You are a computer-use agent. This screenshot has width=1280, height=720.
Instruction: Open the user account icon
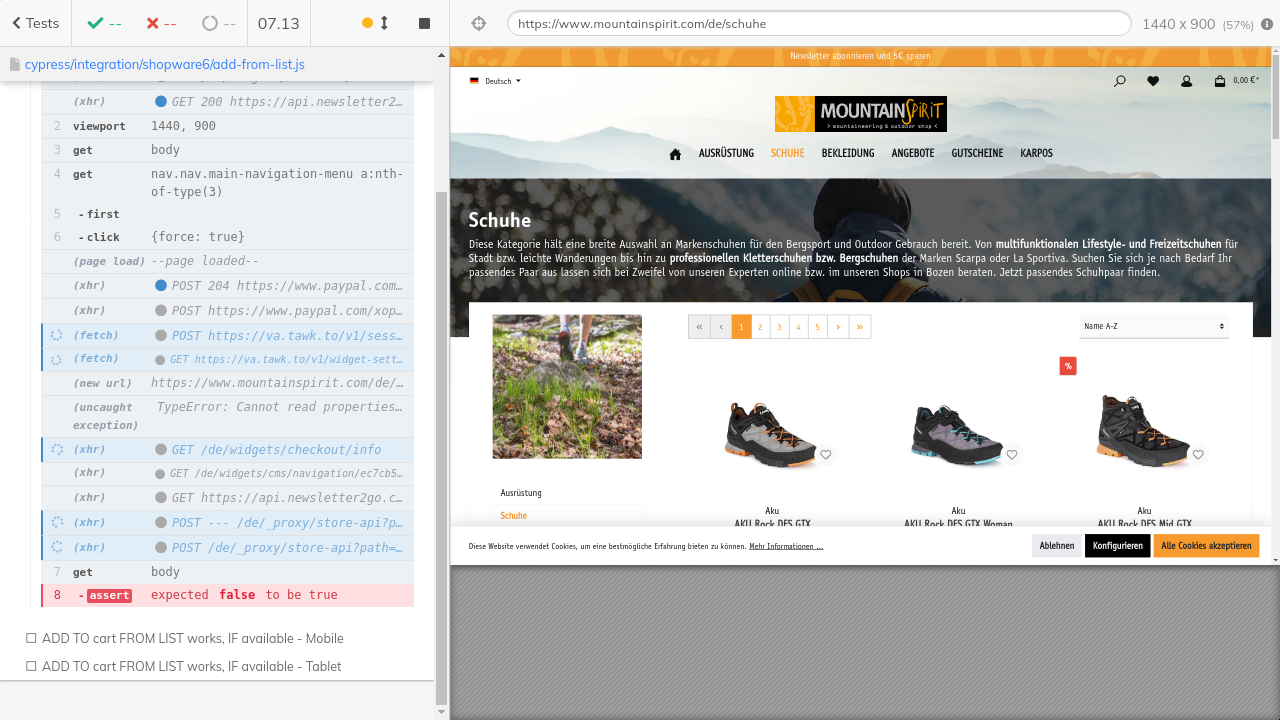(1186, 82)
